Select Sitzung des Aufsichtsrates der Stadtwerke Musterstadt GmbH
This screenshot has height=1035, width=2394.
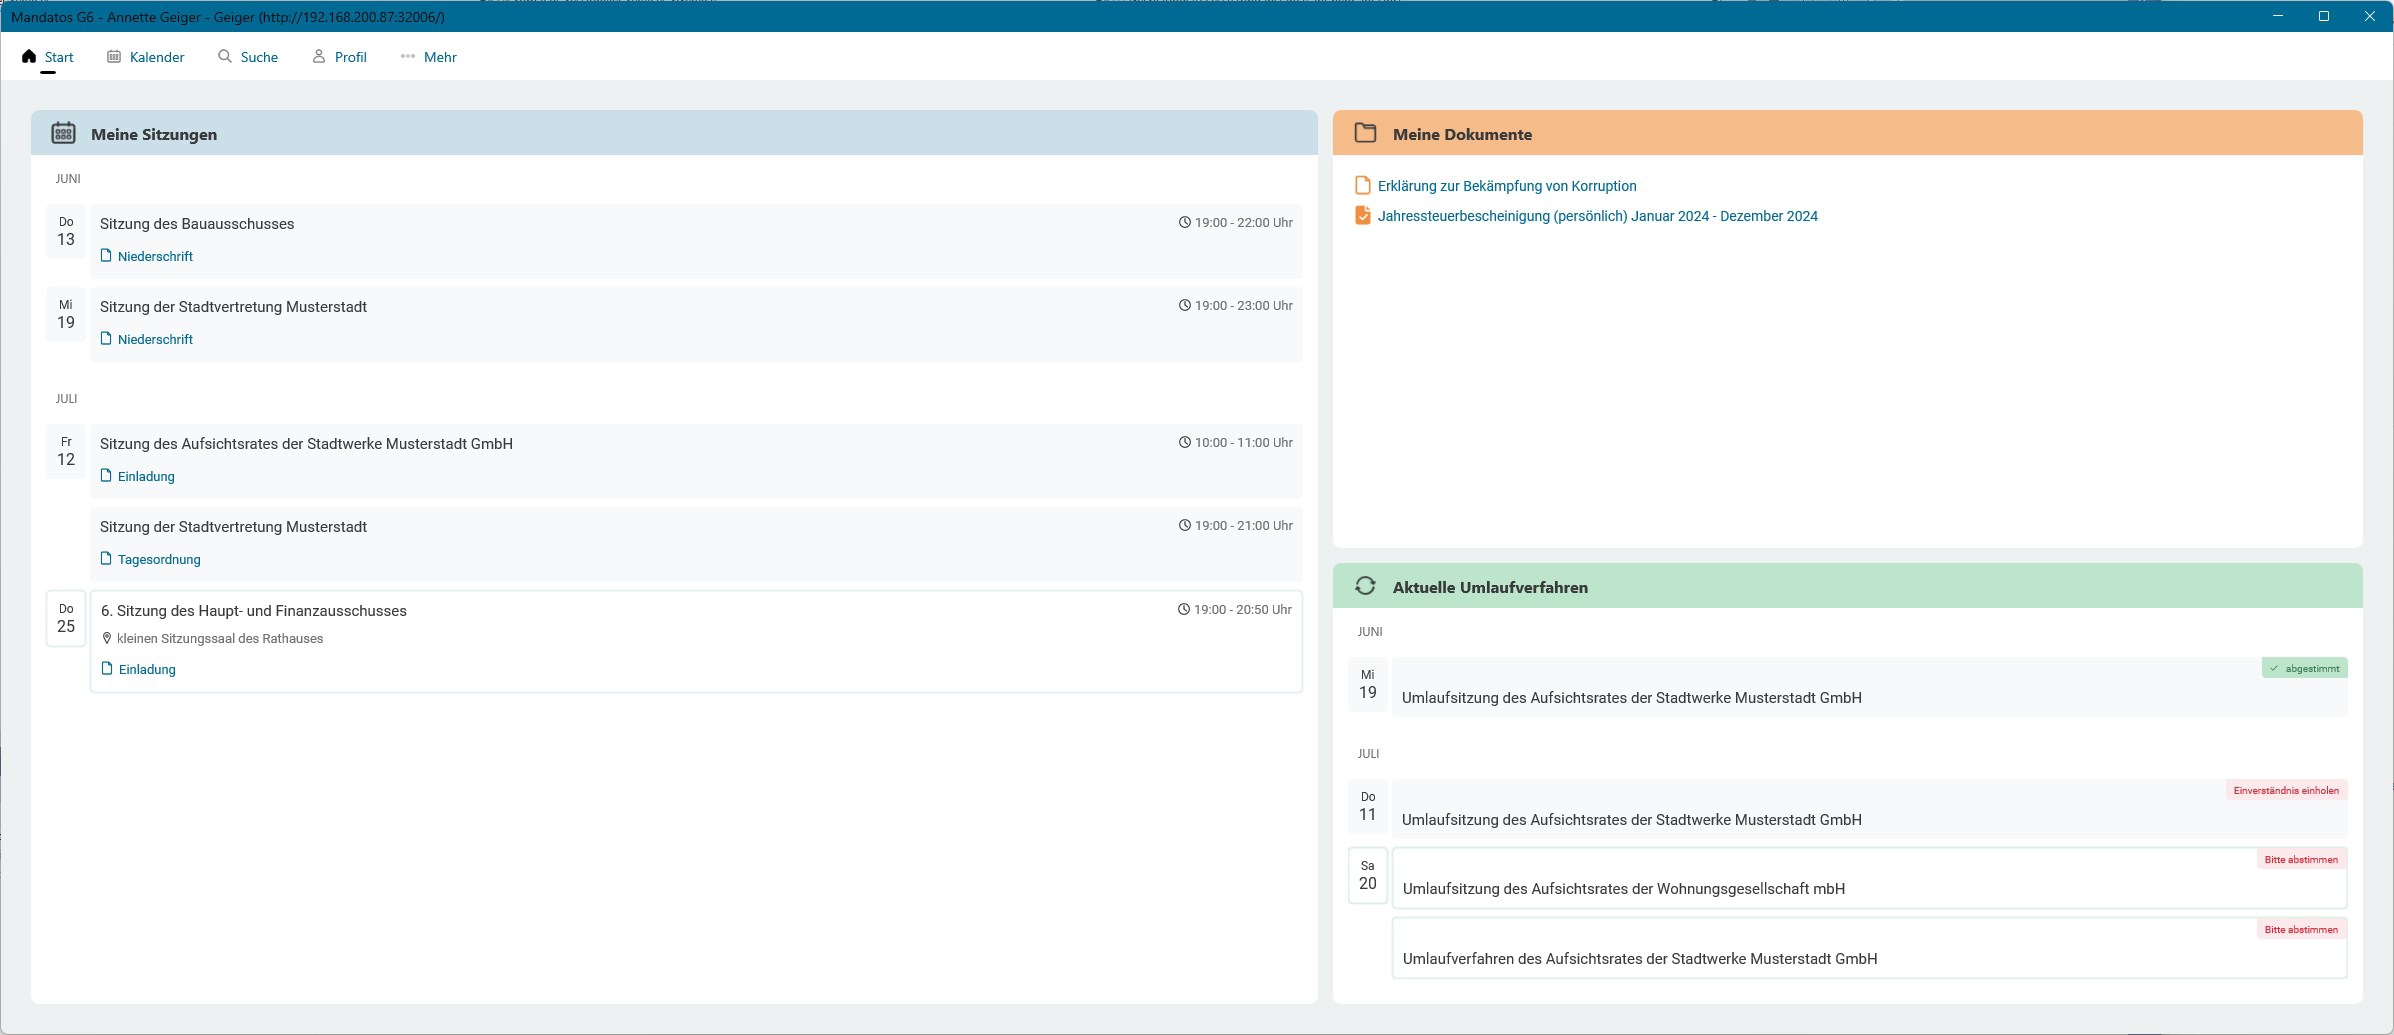point(696,461)
